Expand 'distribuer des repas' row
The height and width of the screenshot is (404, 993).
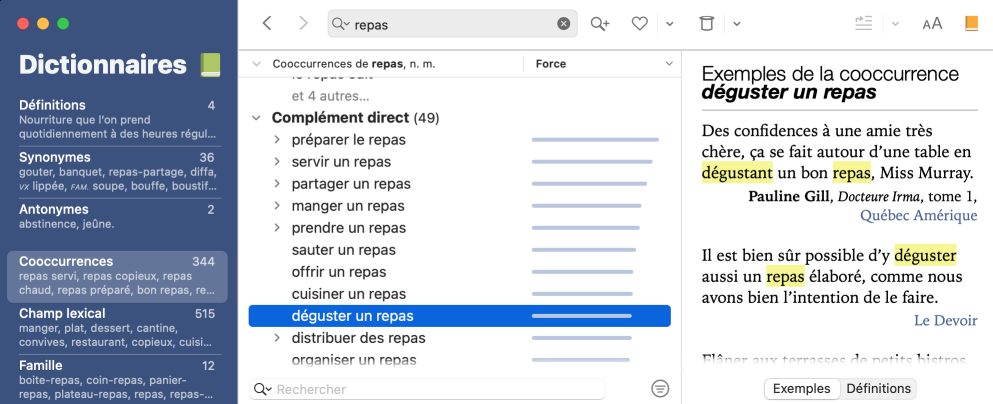(277, 338)
